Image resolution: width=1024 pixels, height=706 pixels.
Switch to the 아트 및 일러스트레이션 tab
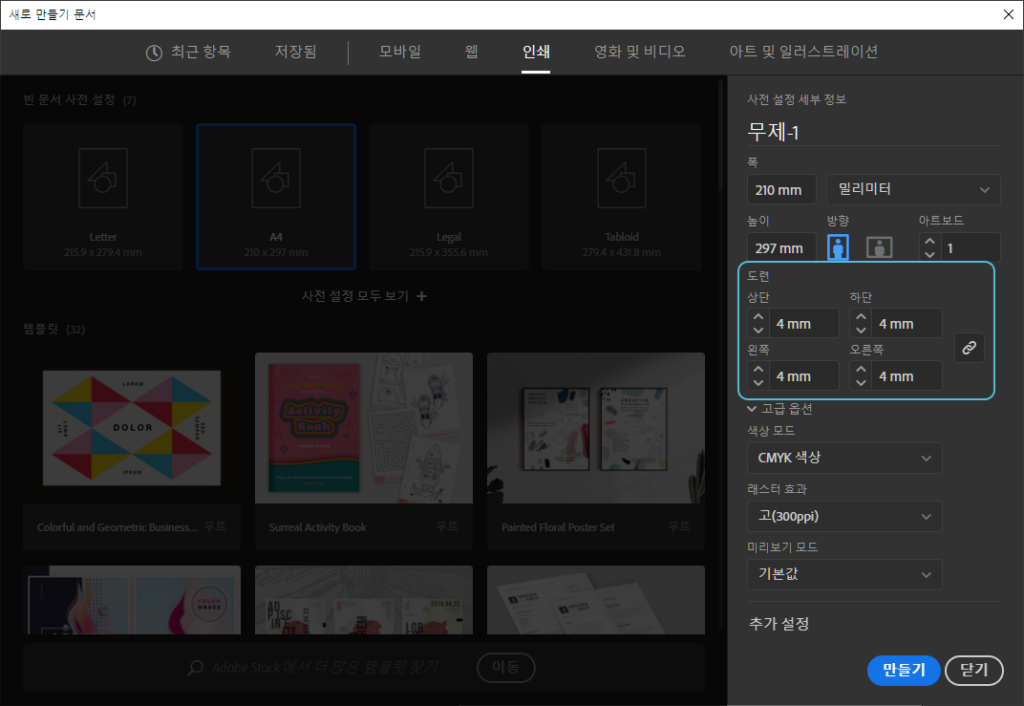[804, 52]
